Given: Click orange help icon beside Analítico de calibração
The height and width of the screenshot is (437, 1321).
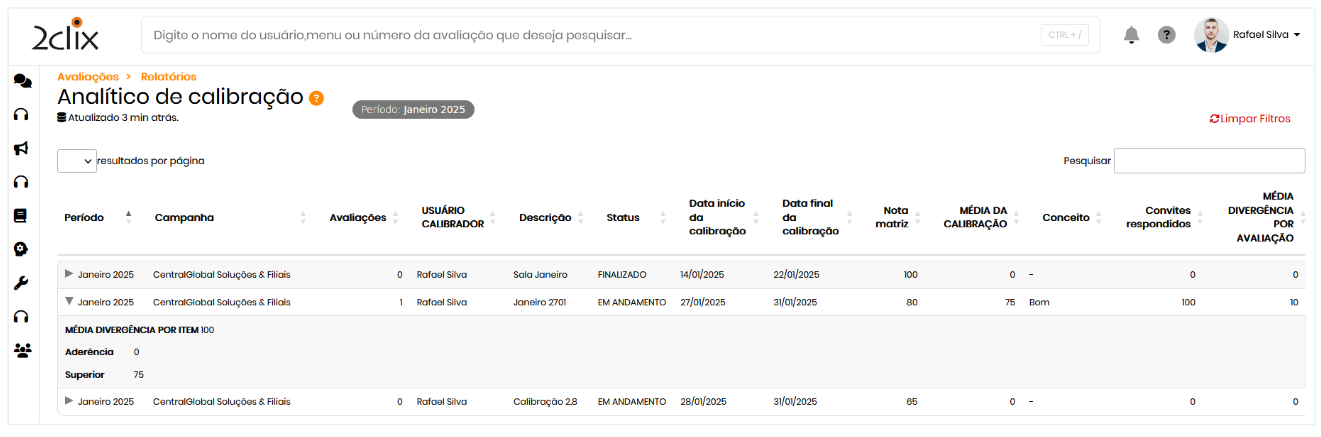Looking at the screenshot, I should point(316,98).
